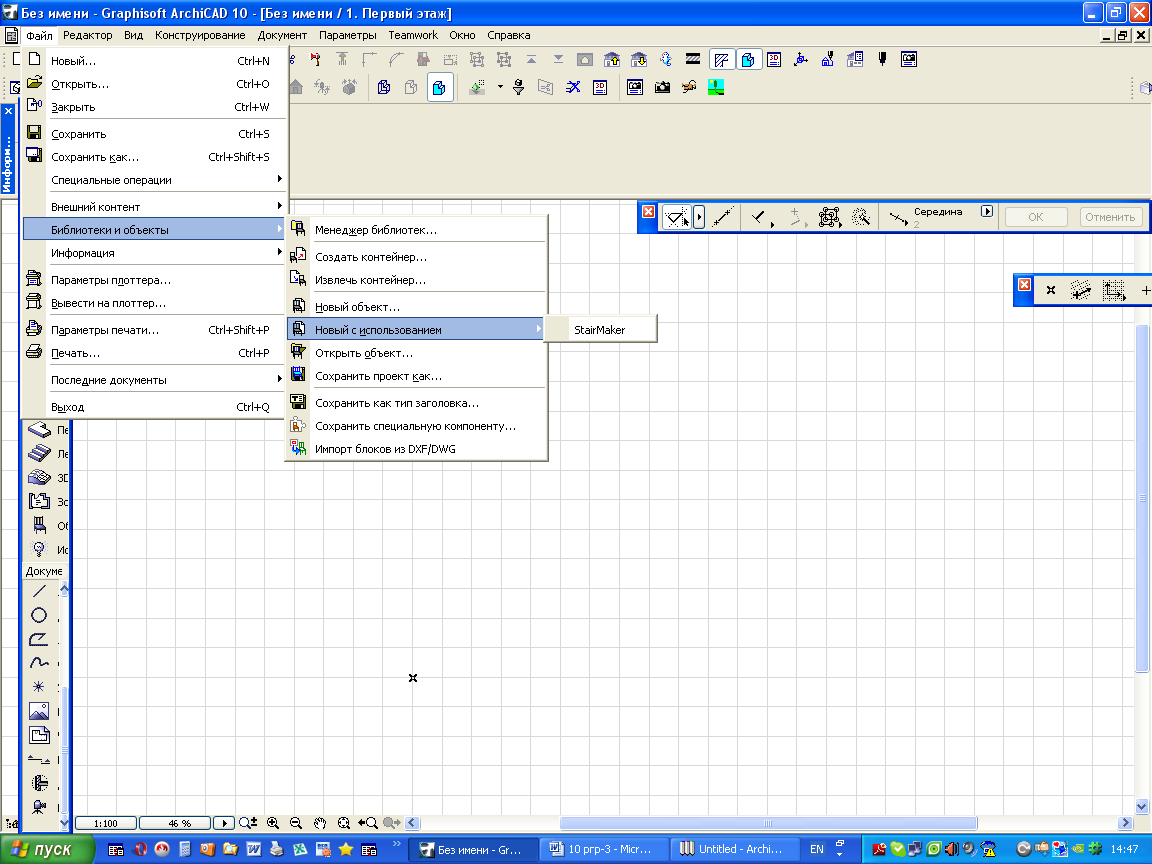1152x864 pixels.
Task: Toggle the floor plan window toolbar icon
Action: (722, 60)
